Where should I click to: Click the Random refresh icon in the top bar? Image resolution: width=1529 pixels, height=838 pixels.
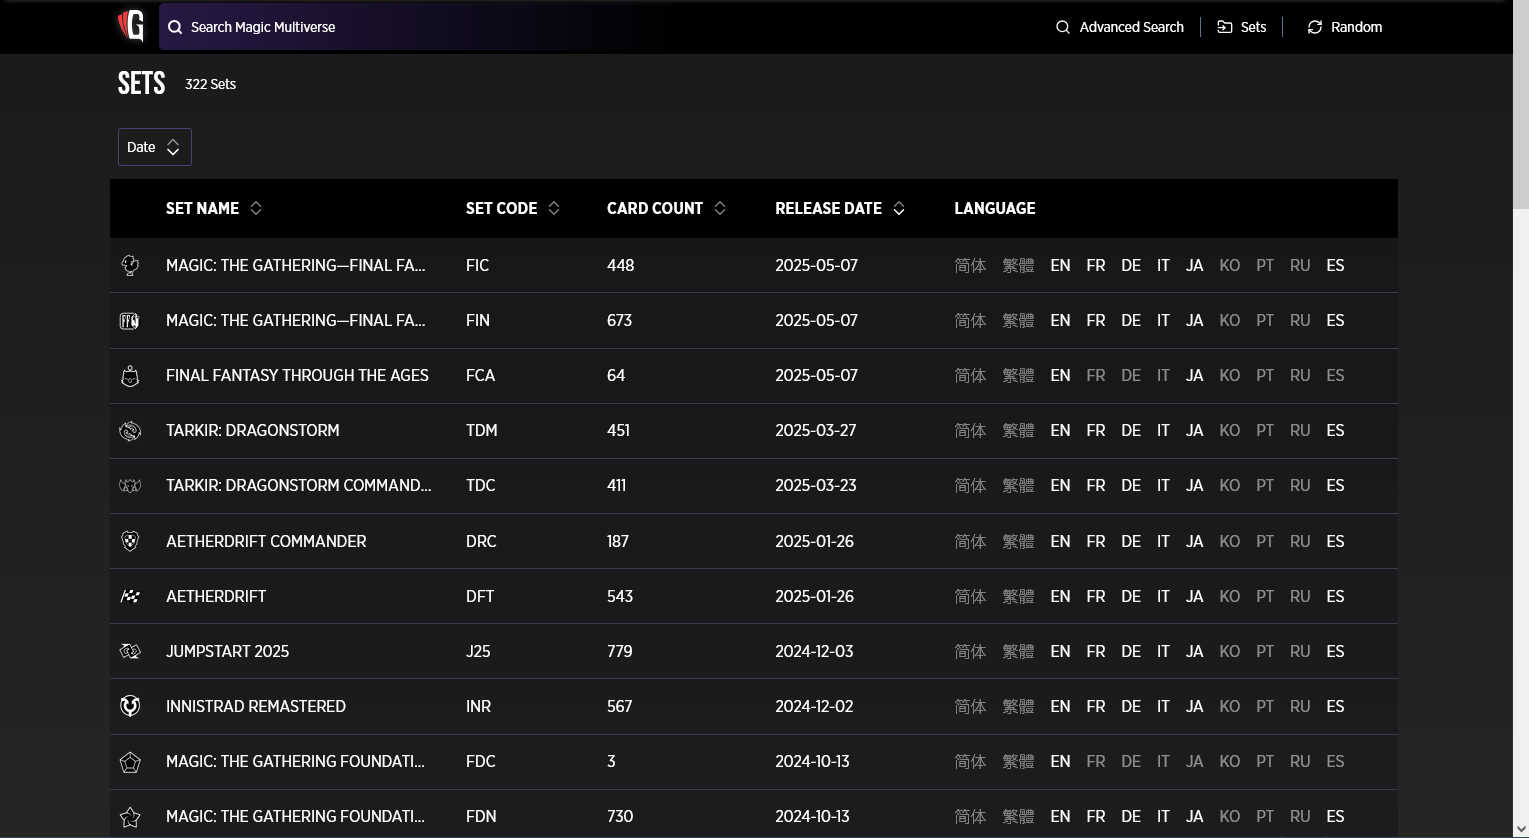point(1314,27)
